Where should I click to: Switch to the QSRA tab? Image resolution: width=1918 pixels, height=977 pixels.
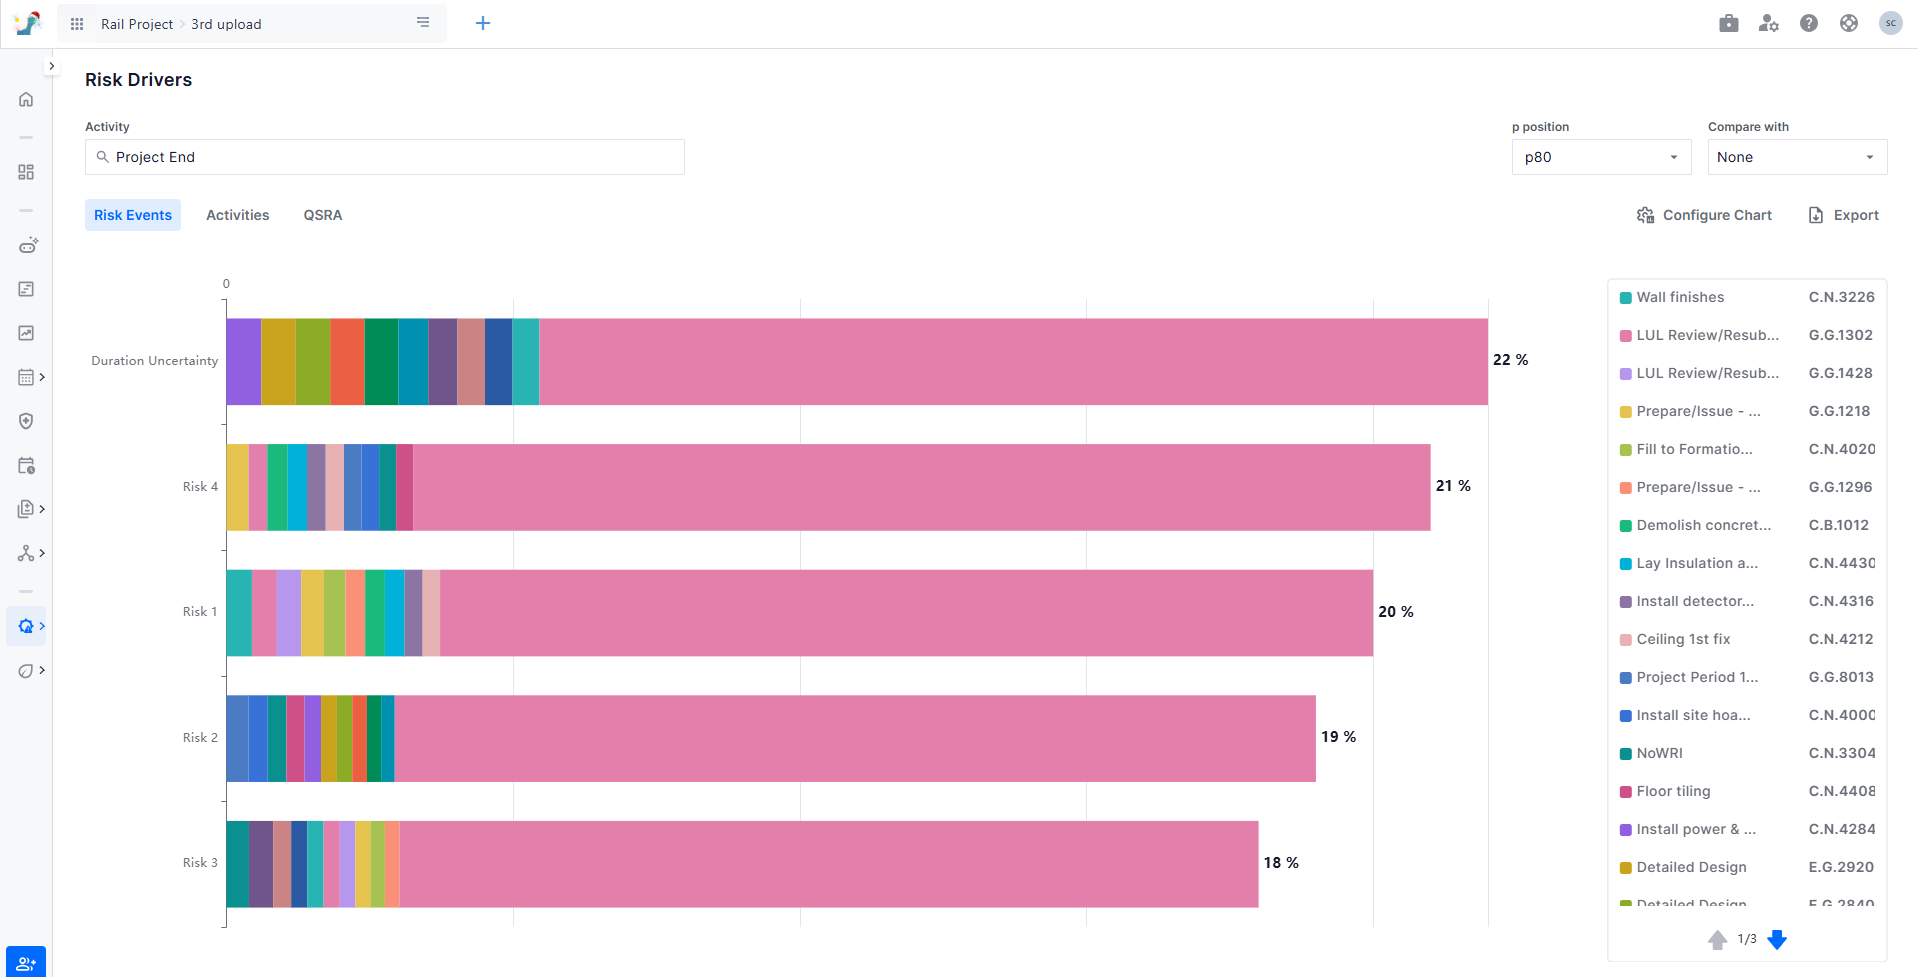(323, 215)
